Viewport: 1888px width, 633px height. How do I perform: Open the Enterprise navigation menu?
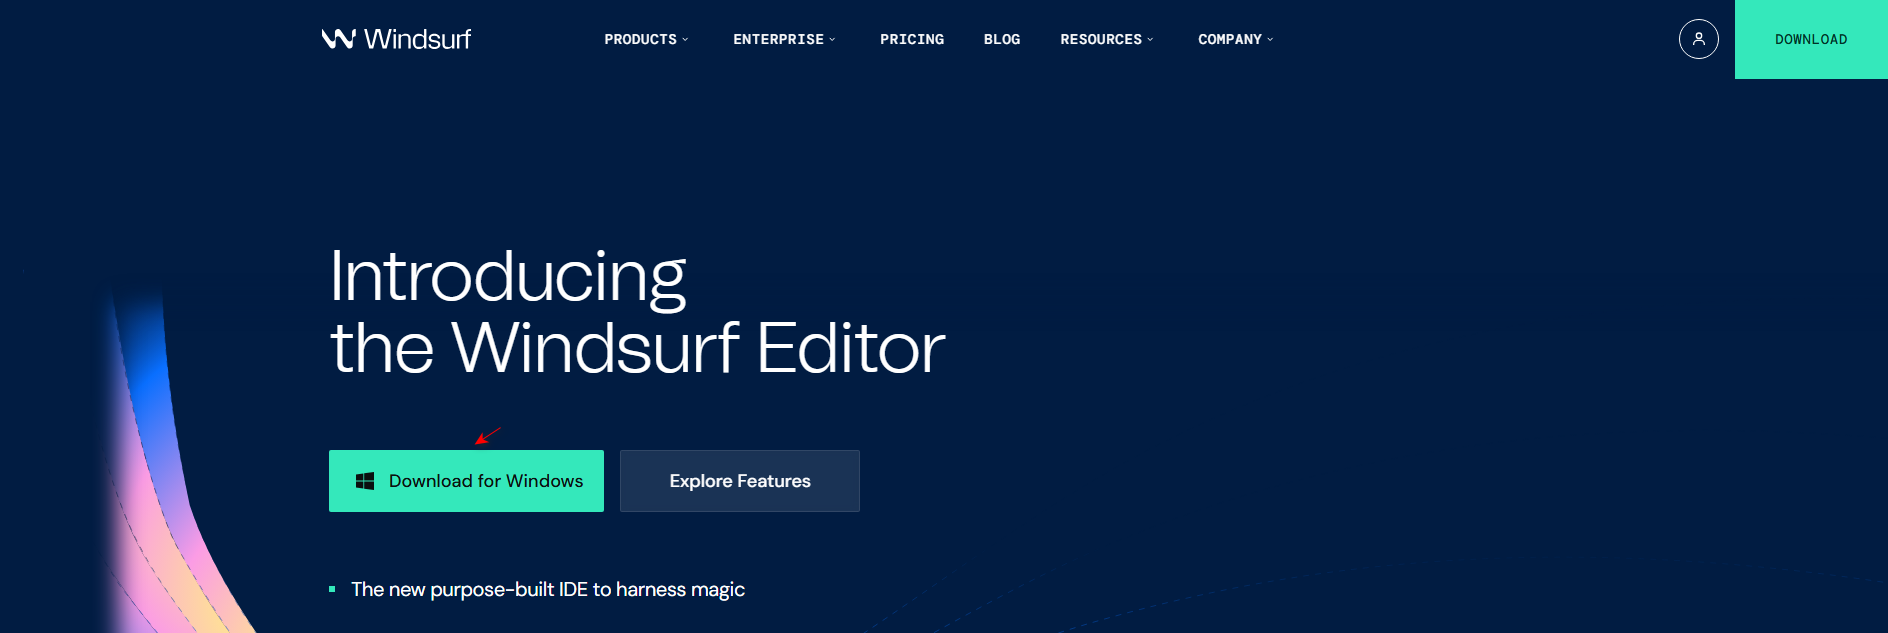pos(778,40)
